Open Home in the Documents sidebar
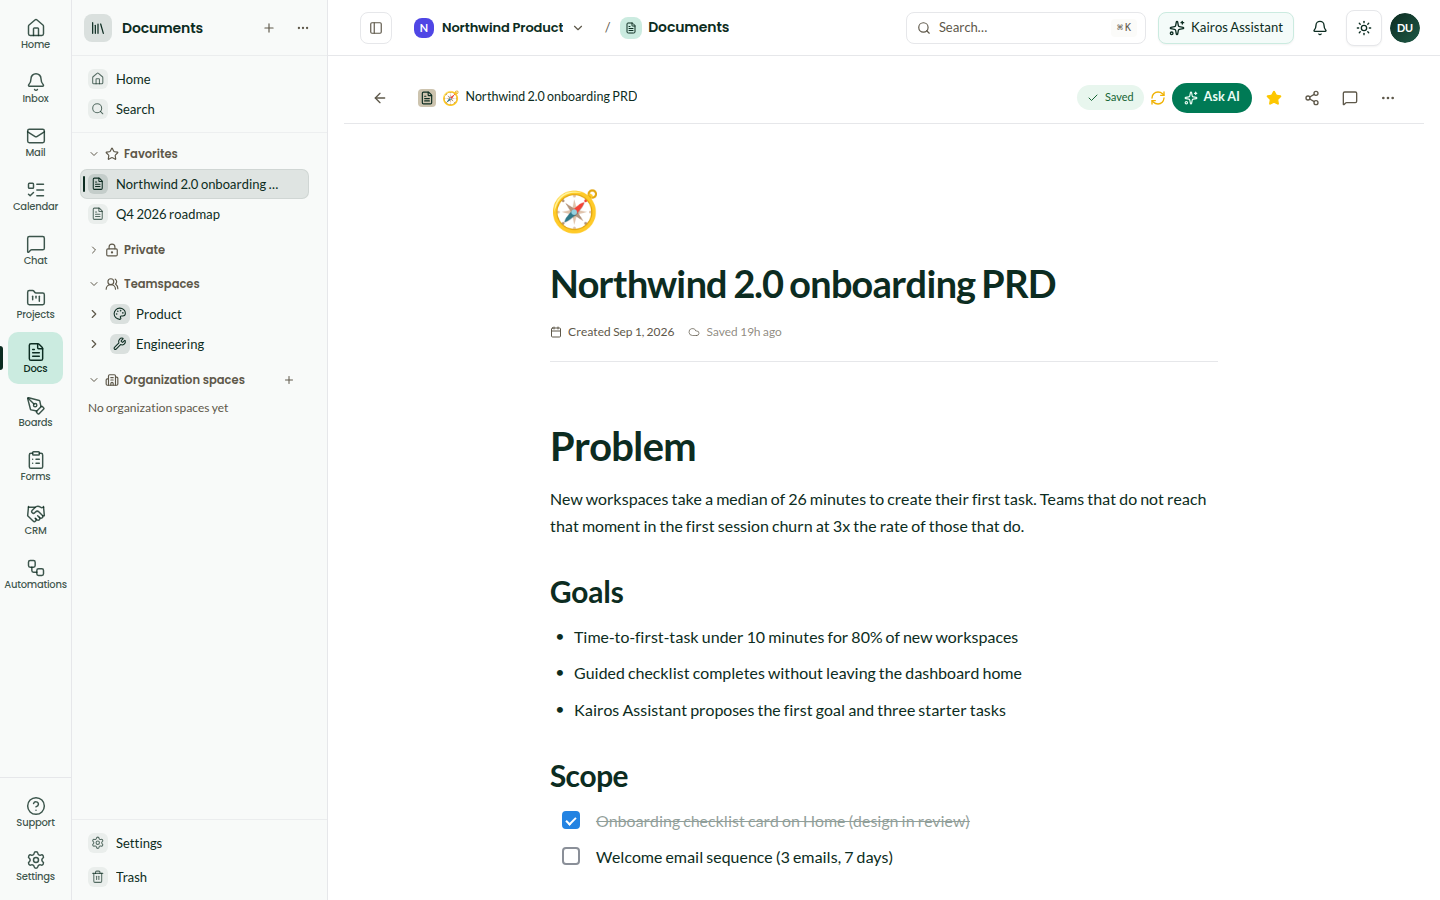1440x900 pixels. [194, 79]
